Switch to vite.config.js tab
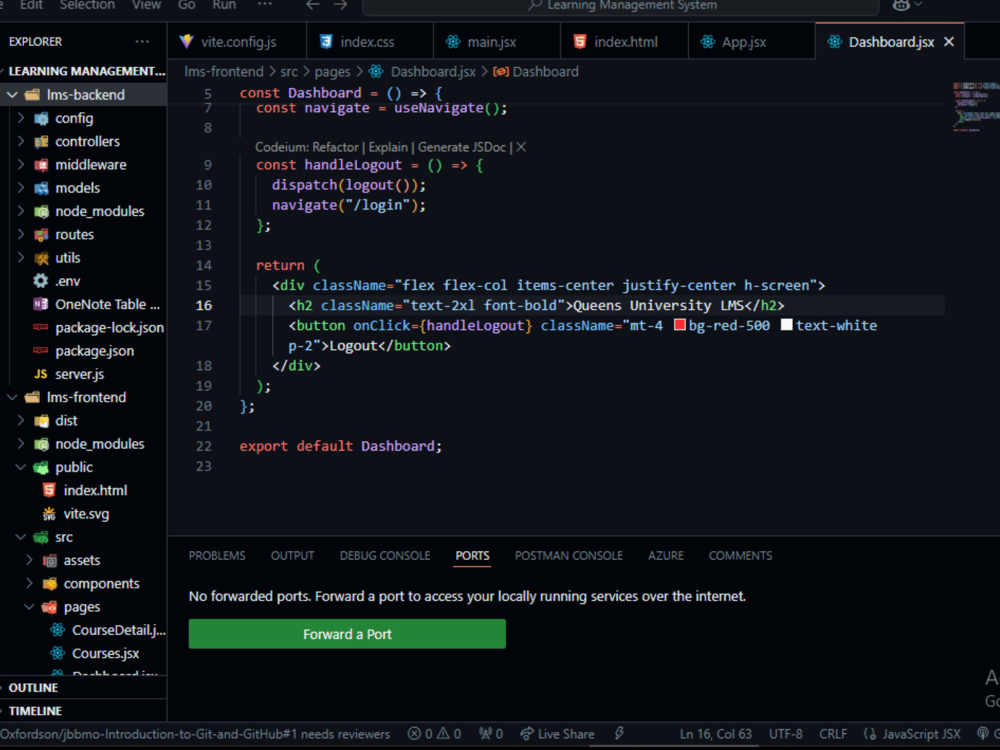The image size is (1000, 750). coord(237,42)
